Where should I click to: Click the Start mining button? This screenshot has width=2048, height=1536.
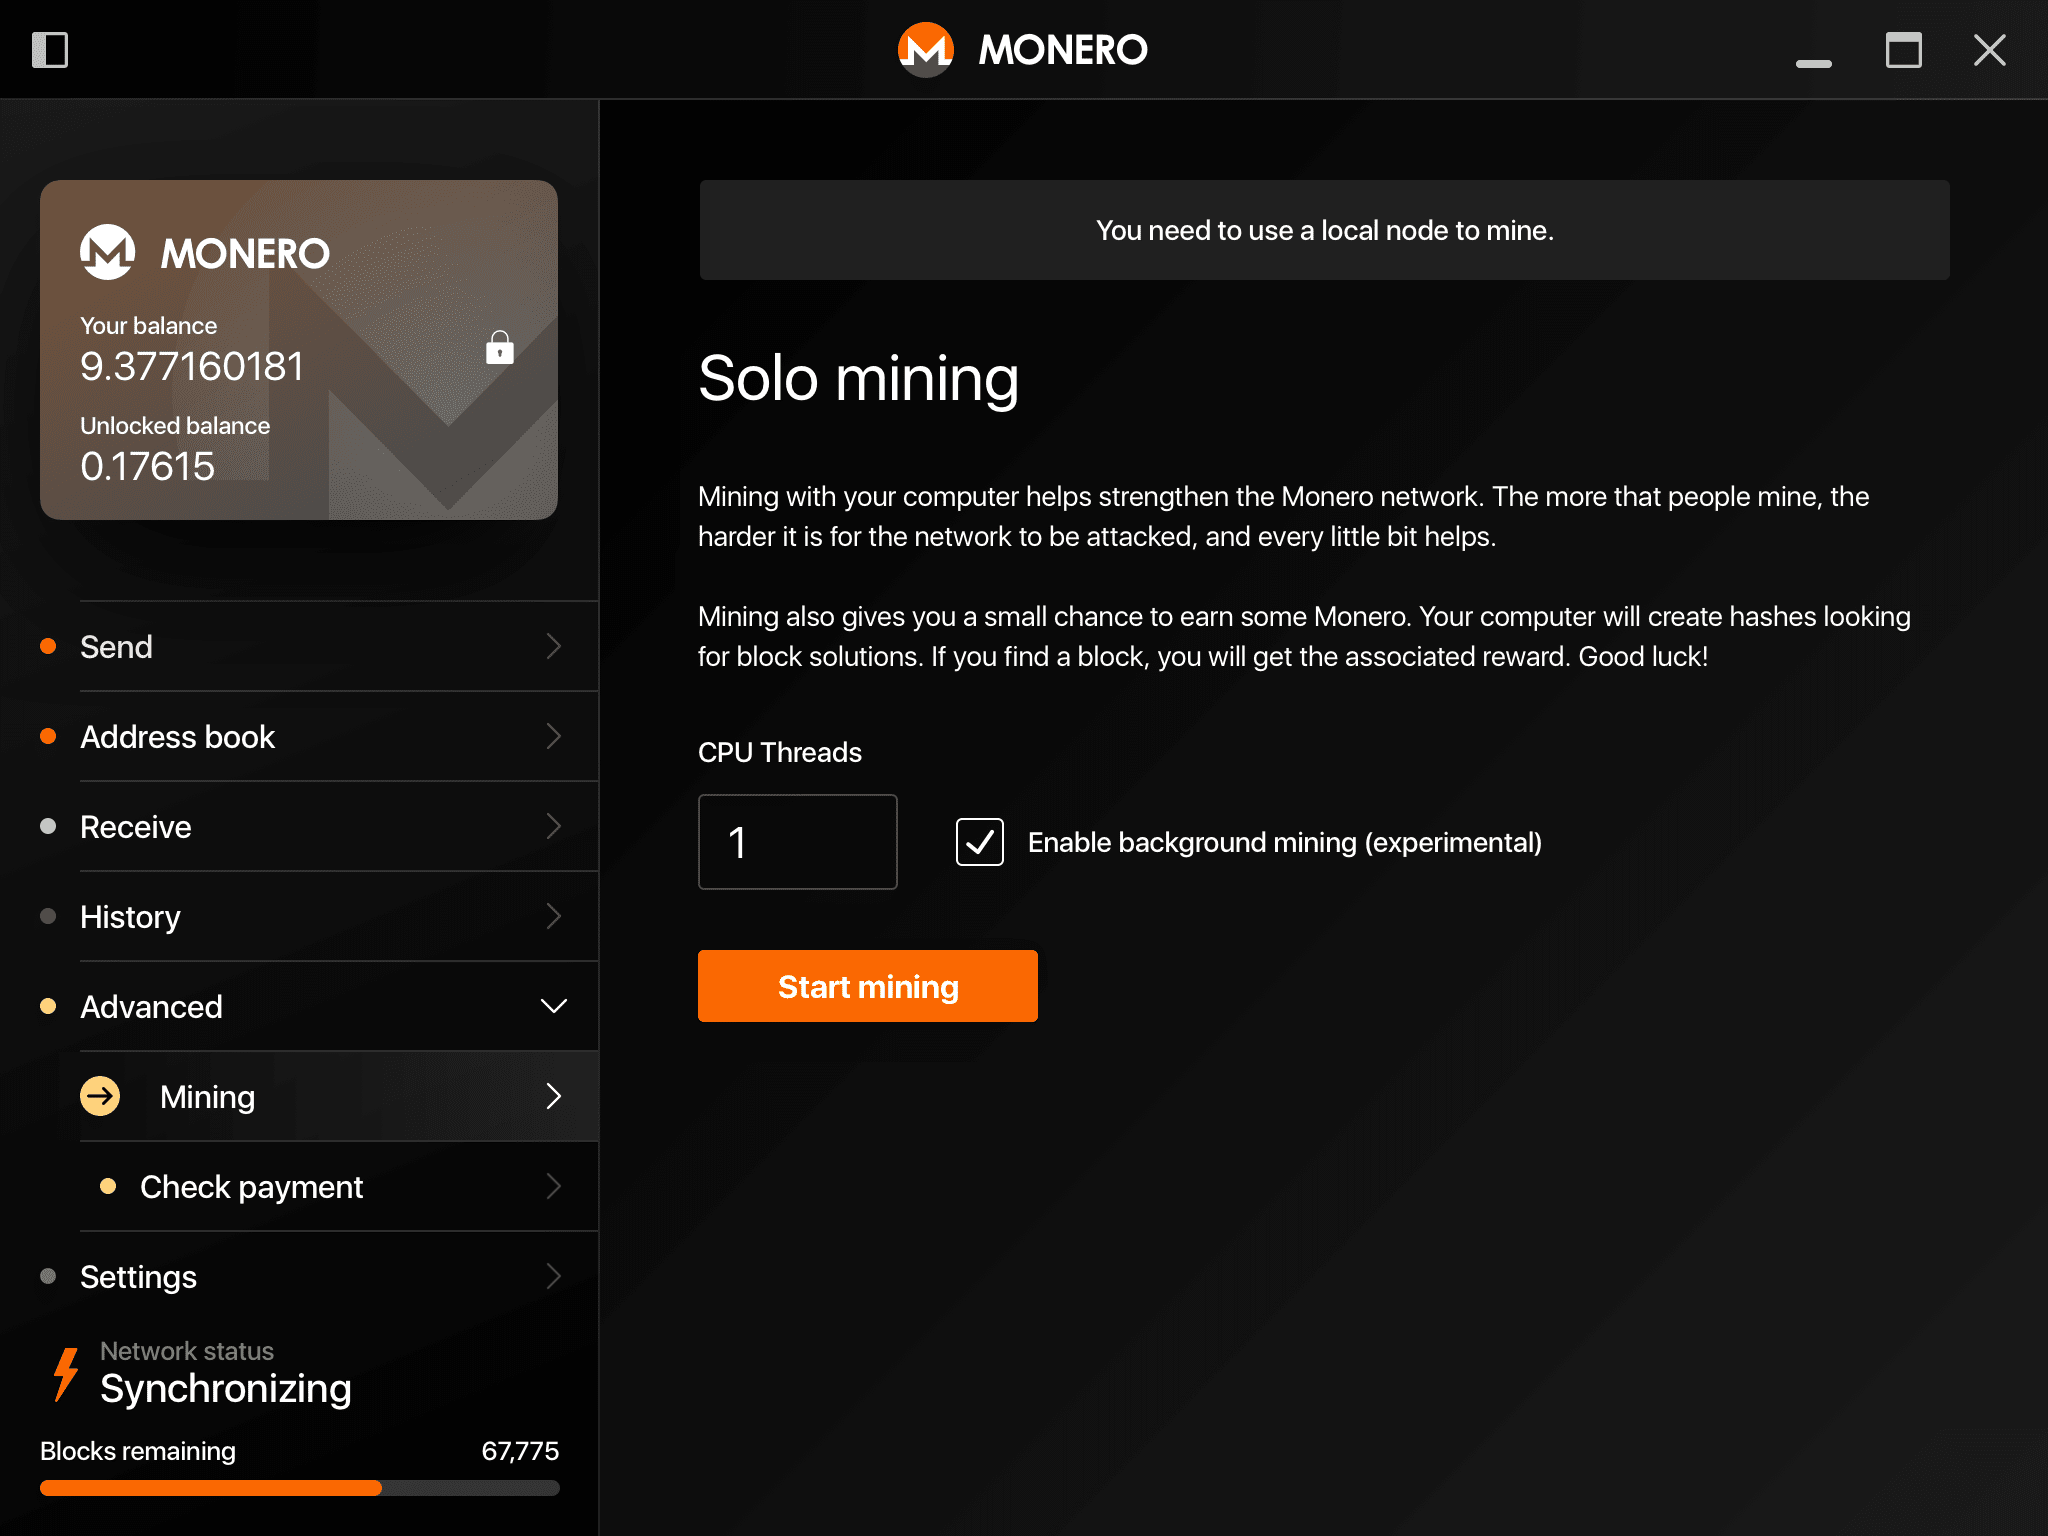pyautogui.click(x=867, y=986)
